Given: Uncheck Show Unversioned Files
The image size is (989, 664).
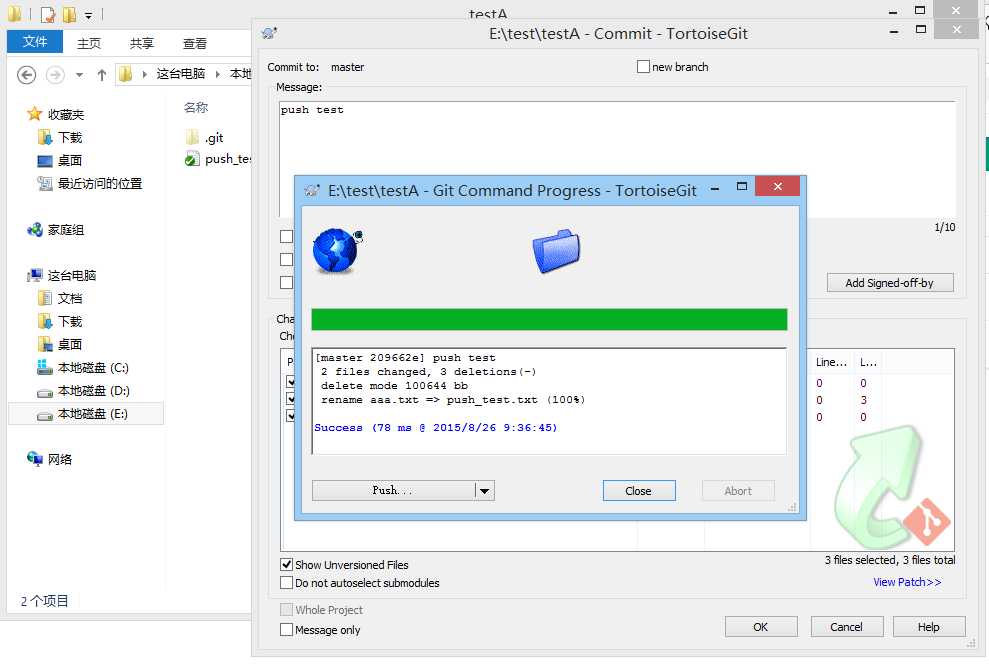Looking at the screenshot, I should 286,564.
